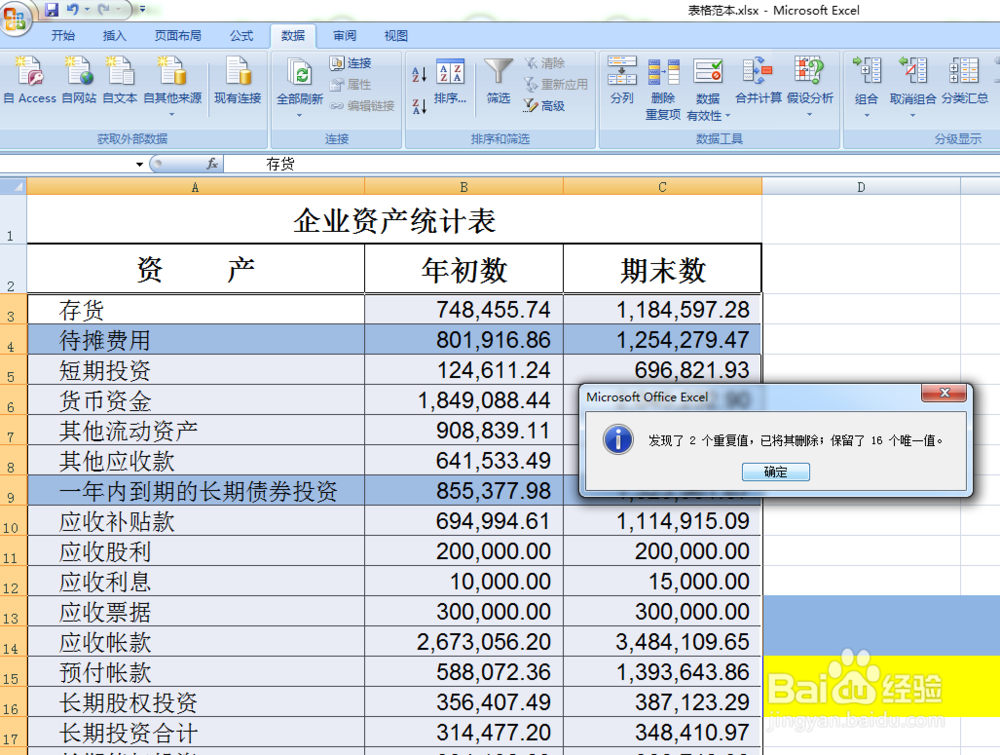Switch to the 视图 tab
Image resolution: width=1000 pixels, height=755 pixels.
395,36
